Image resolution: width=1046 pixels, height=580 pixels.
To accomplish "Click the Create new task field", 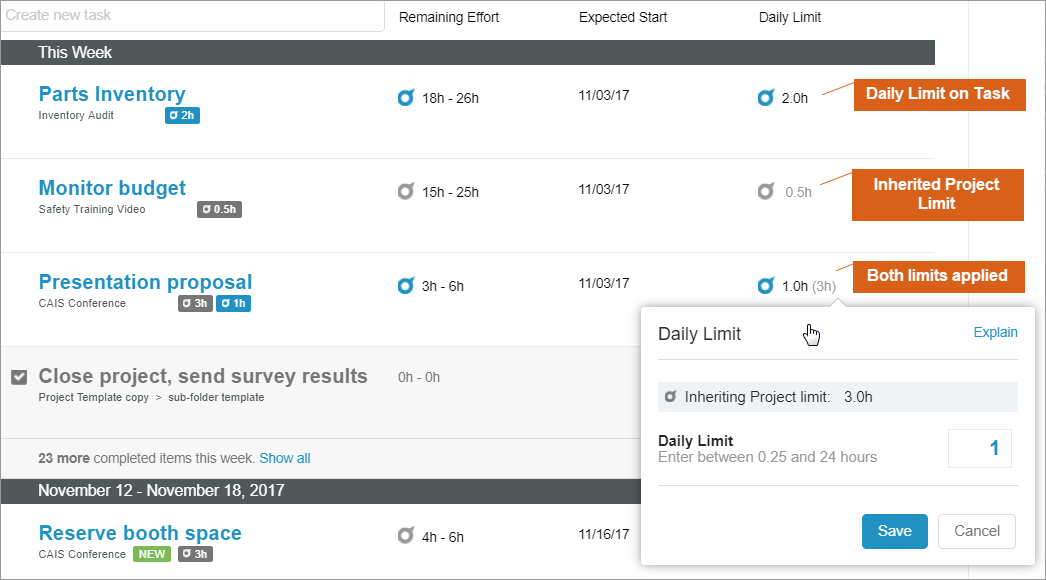I will (x=192, y=16).
